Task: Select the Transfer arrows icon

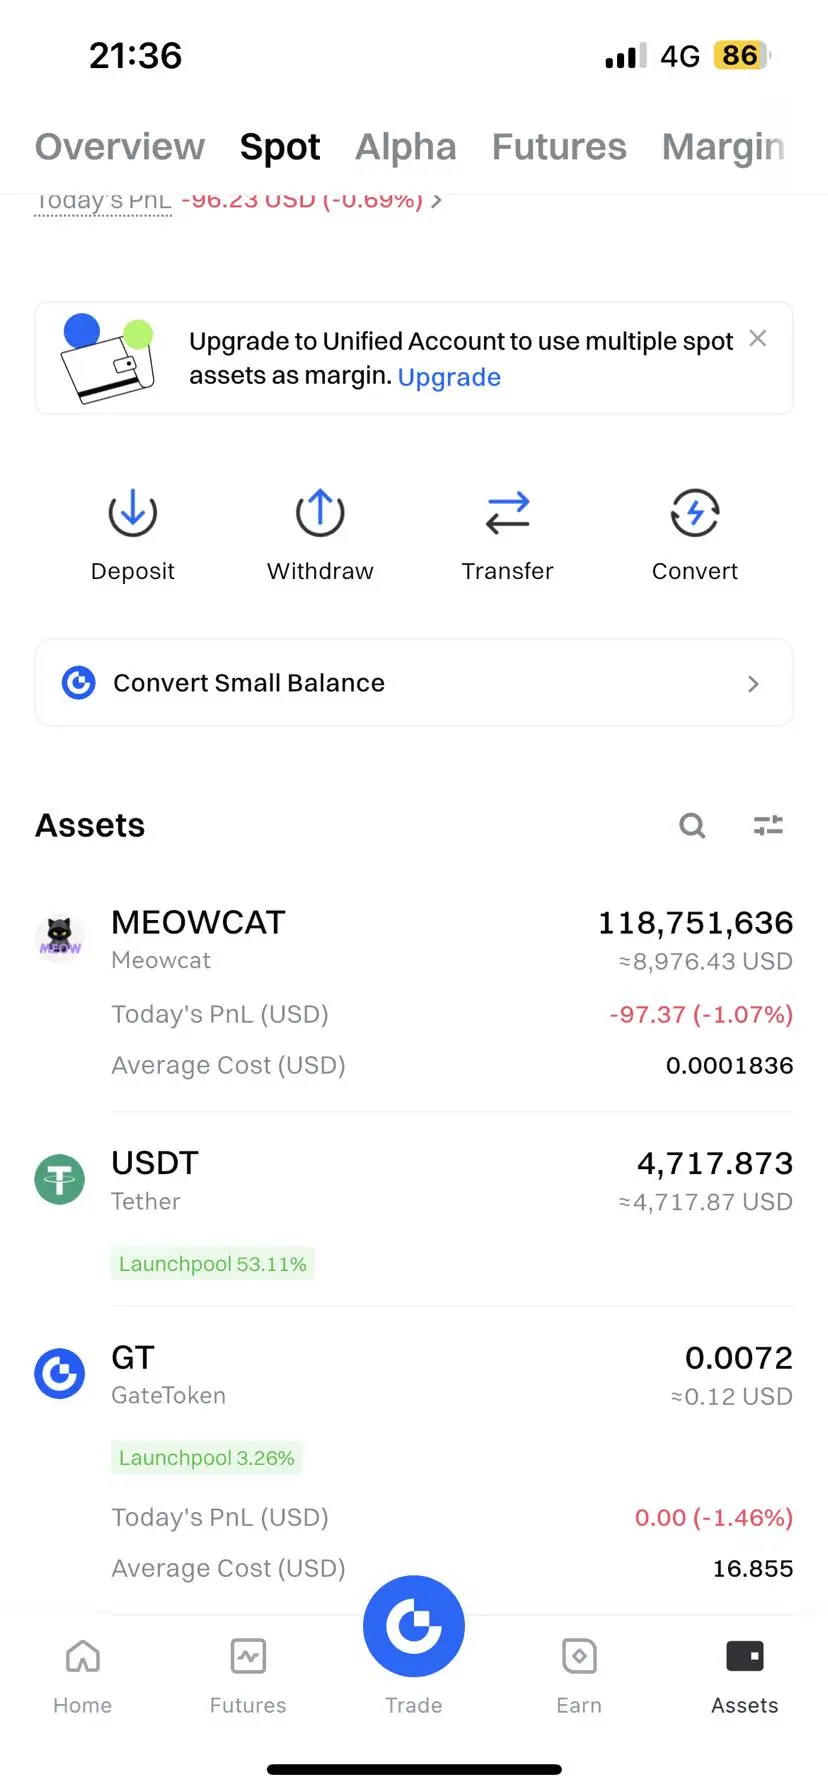Action: (x=507, y=513)
